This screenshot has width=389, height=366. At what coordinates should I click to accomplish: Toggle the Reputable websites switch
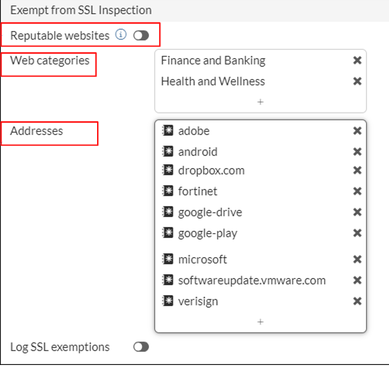141,35
